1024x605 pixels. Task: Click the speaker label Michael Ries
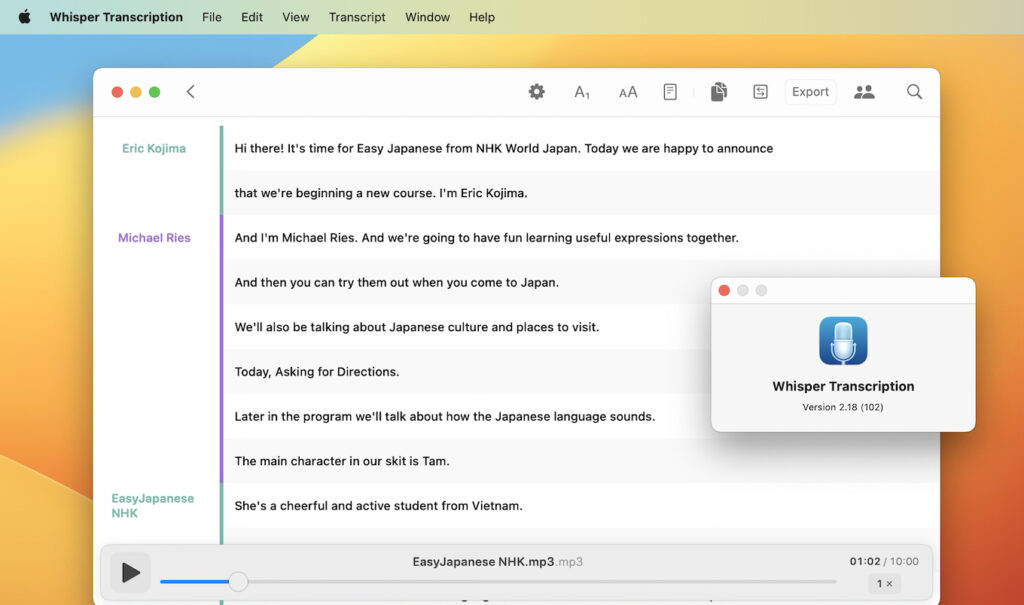click(153, 237)
